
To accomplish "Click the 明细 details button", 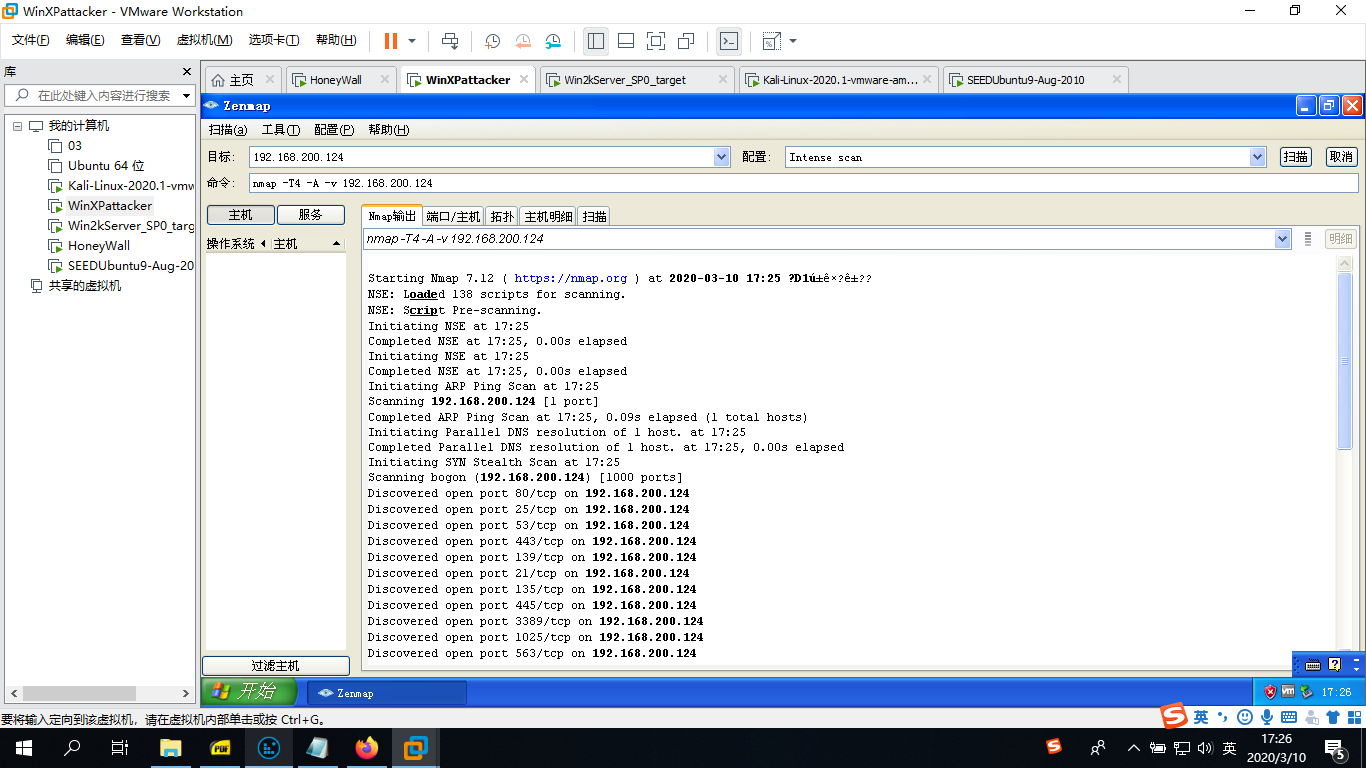I will coord(1340,239).
